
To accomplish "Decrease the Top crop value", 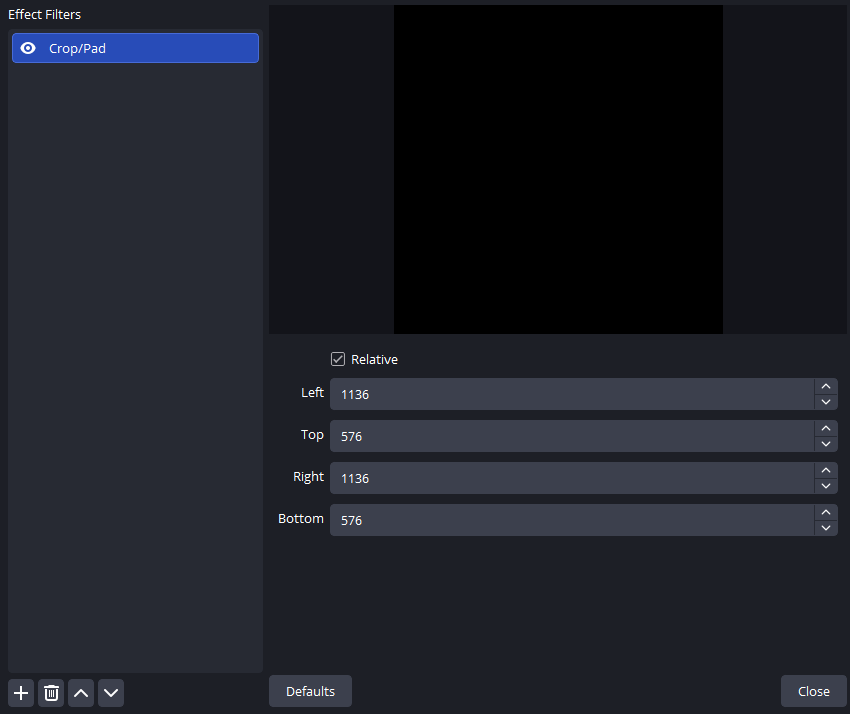I will [x=826, y=443].
